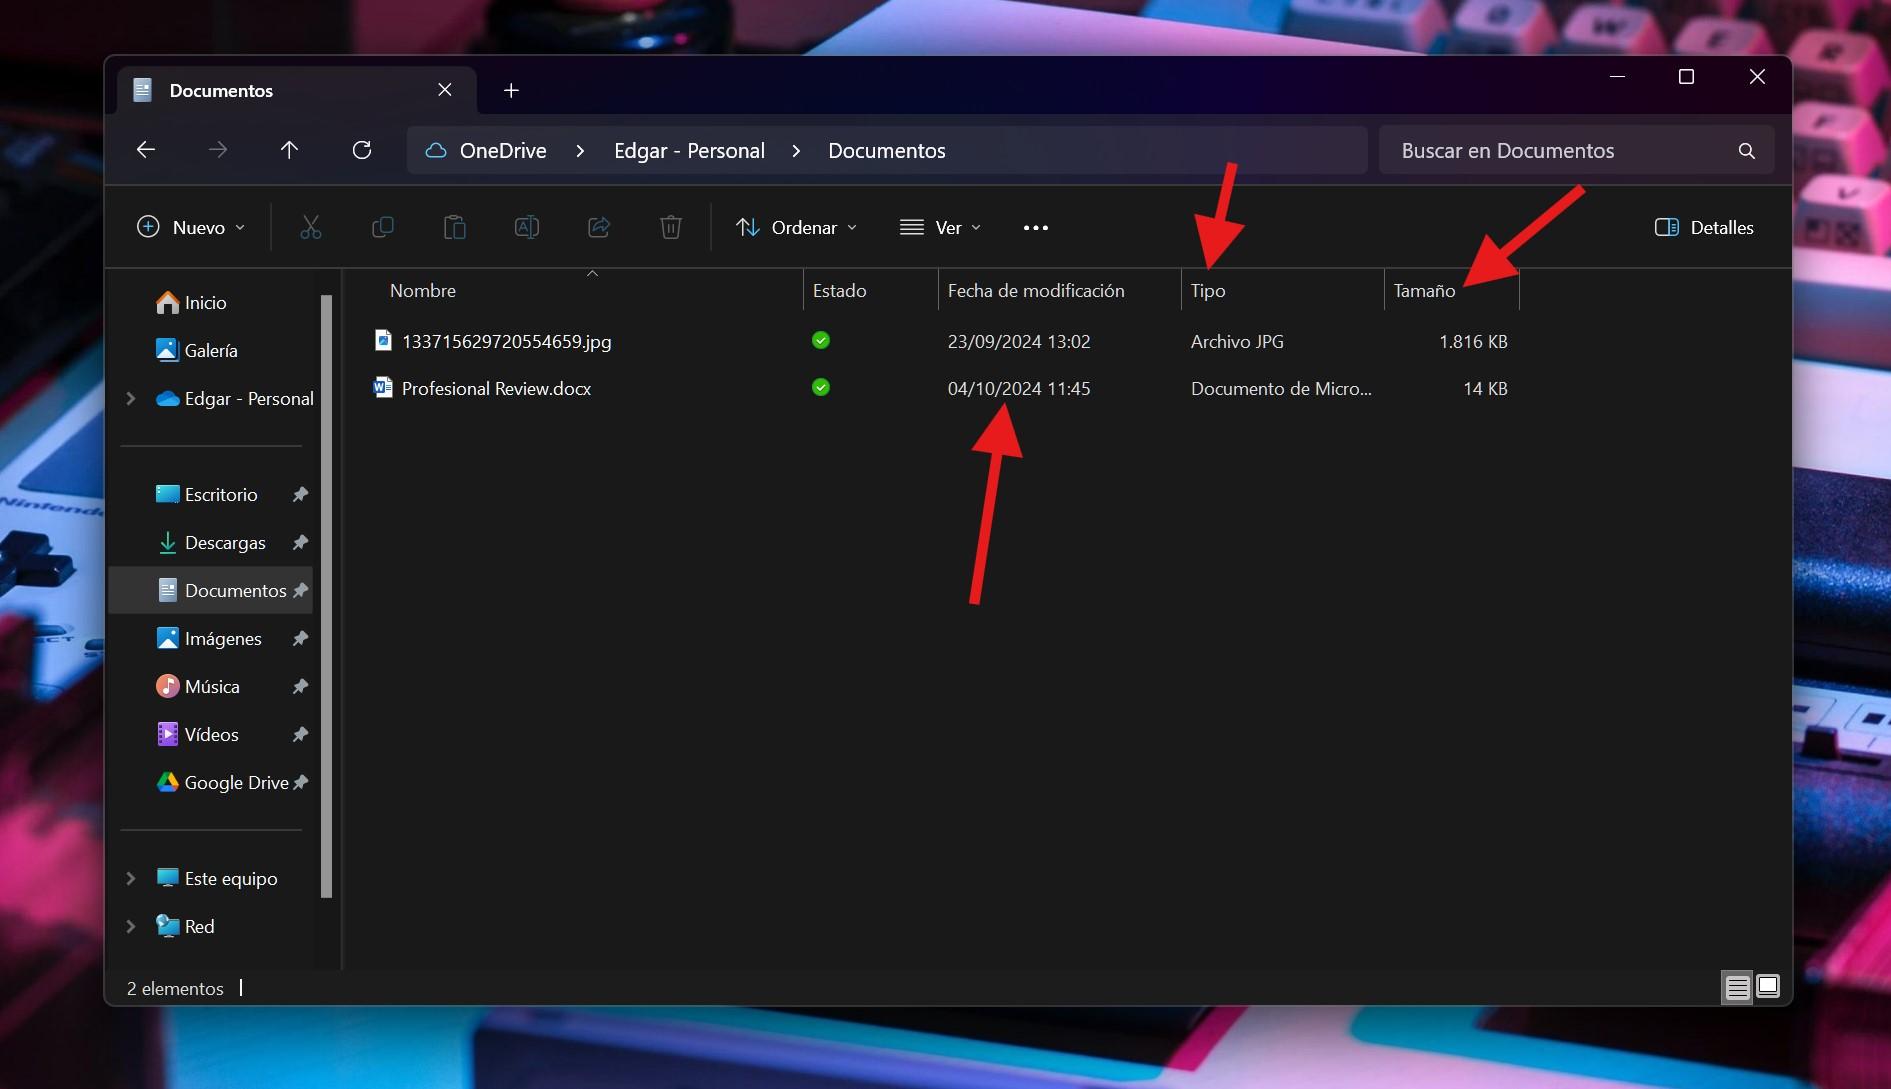Refresh the current folder view

362,150
